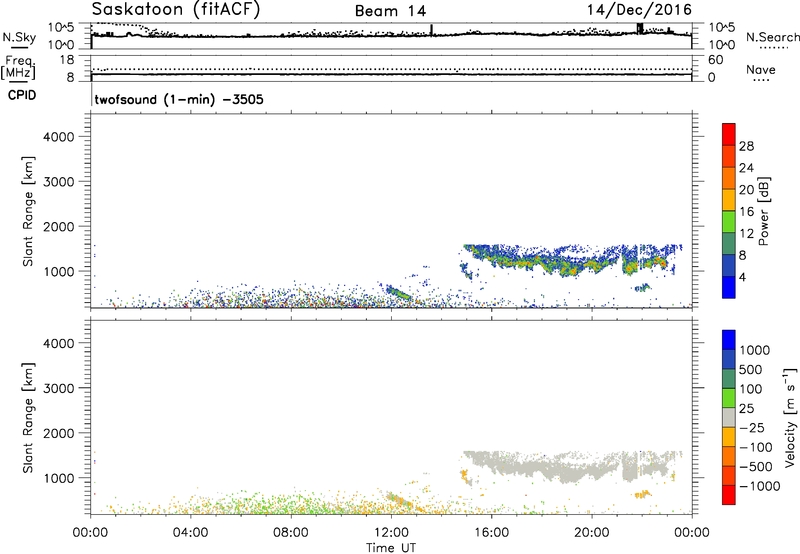Image resolution: width=800 pixels, height=554 pixels.
Task: Click the "Beam 14" heading
Action: click(390, 11)
